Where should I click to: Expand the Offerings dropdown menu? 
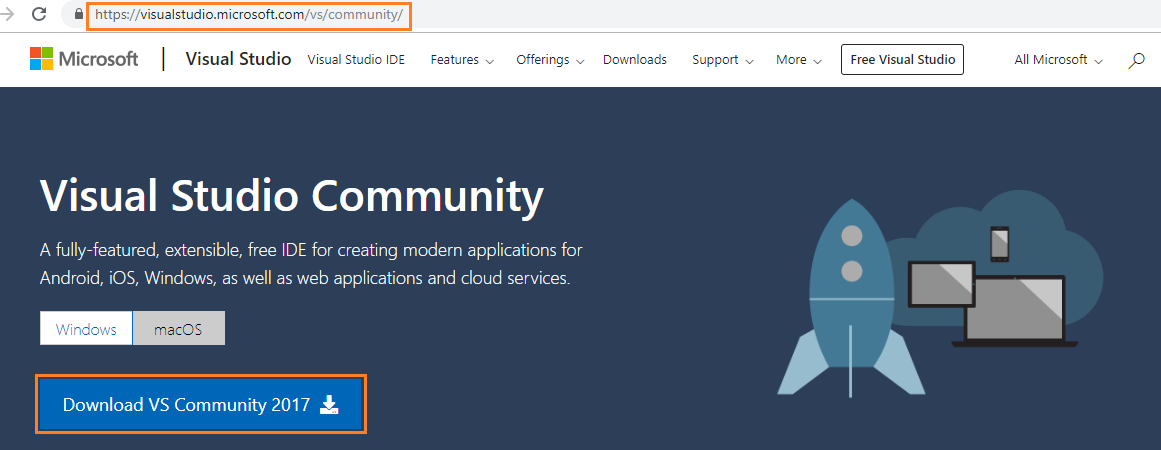click(550, 60)
